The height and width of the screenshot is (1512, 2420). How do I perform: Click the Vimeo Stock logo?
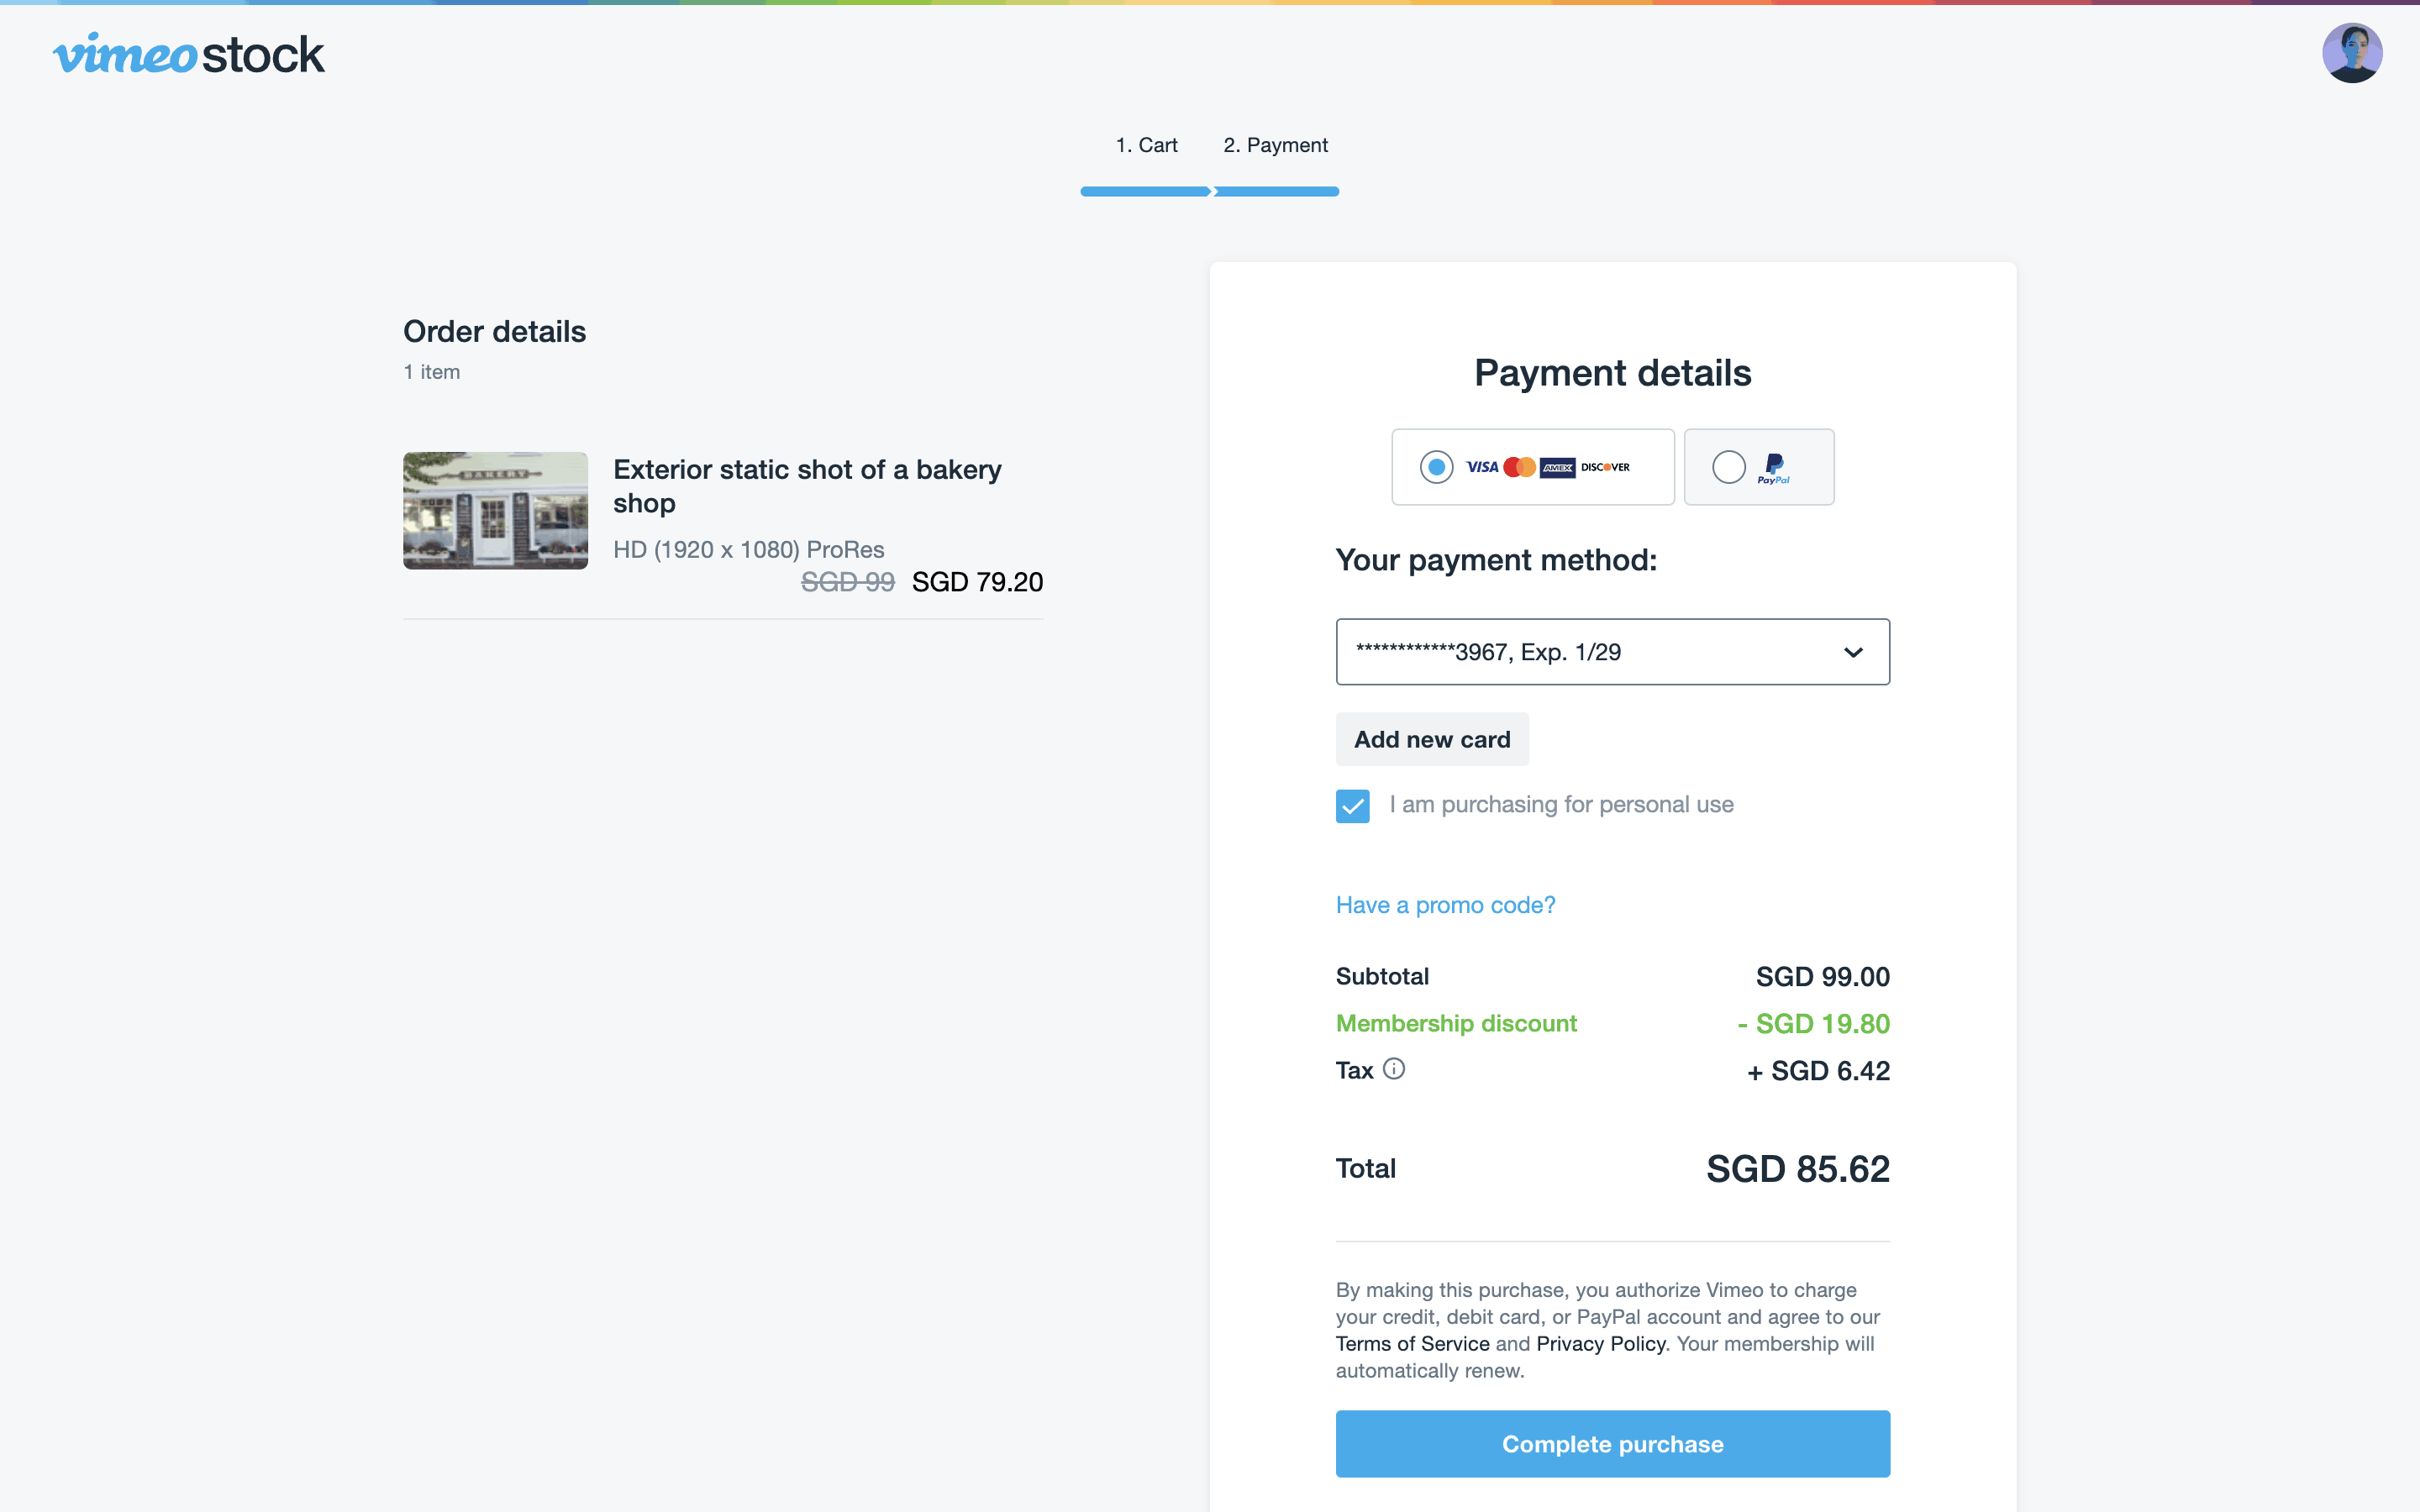[x=189, y=54]
